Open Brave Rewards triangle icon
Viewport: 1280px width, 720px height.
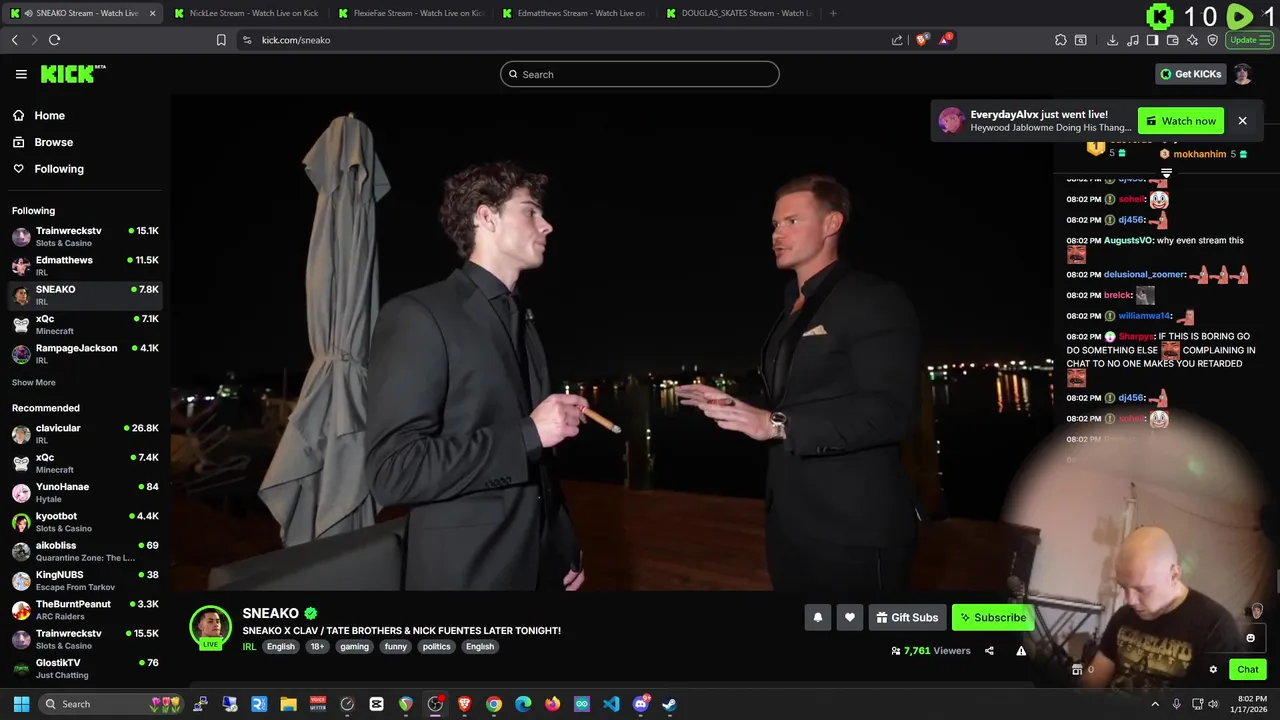[x=945, y=40]
